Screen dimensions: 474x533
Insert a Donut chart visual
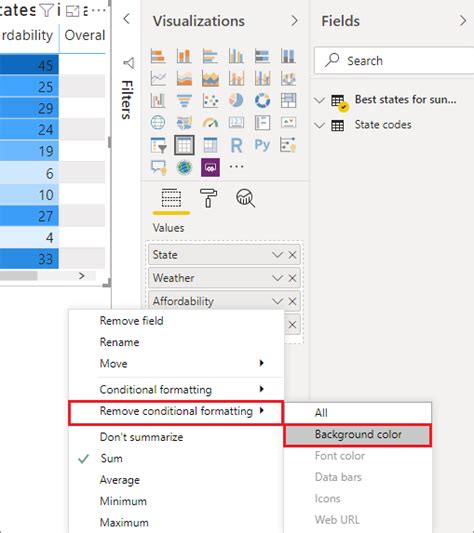pos(262,101)
